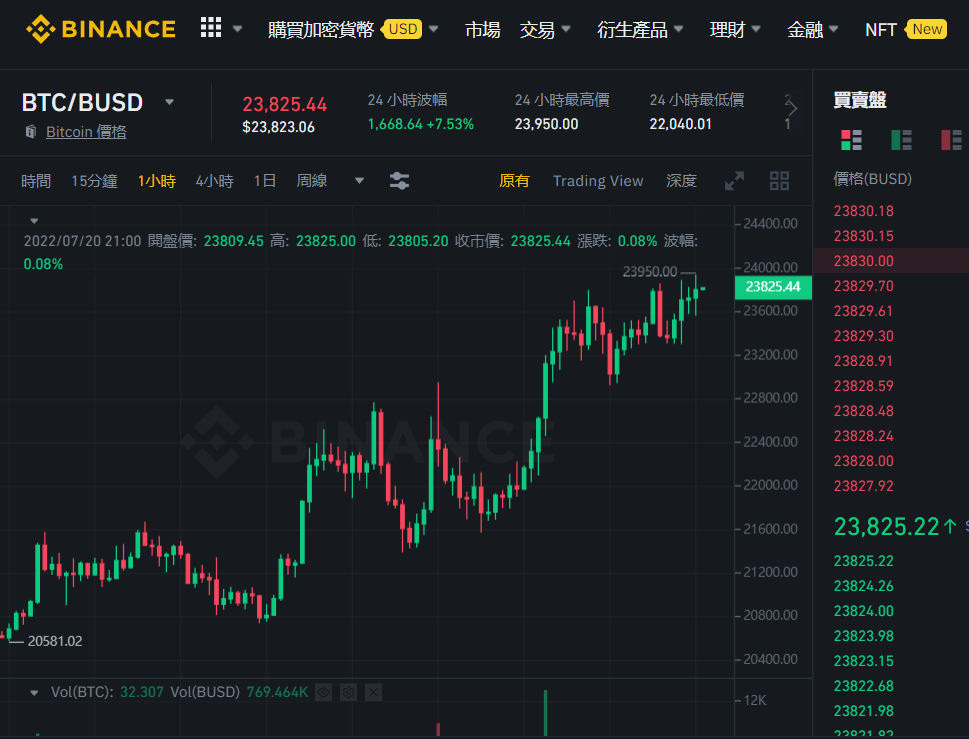The height and width of the screenshot is (739, 969).
Task: Show combined order book view
Action: 852,140
